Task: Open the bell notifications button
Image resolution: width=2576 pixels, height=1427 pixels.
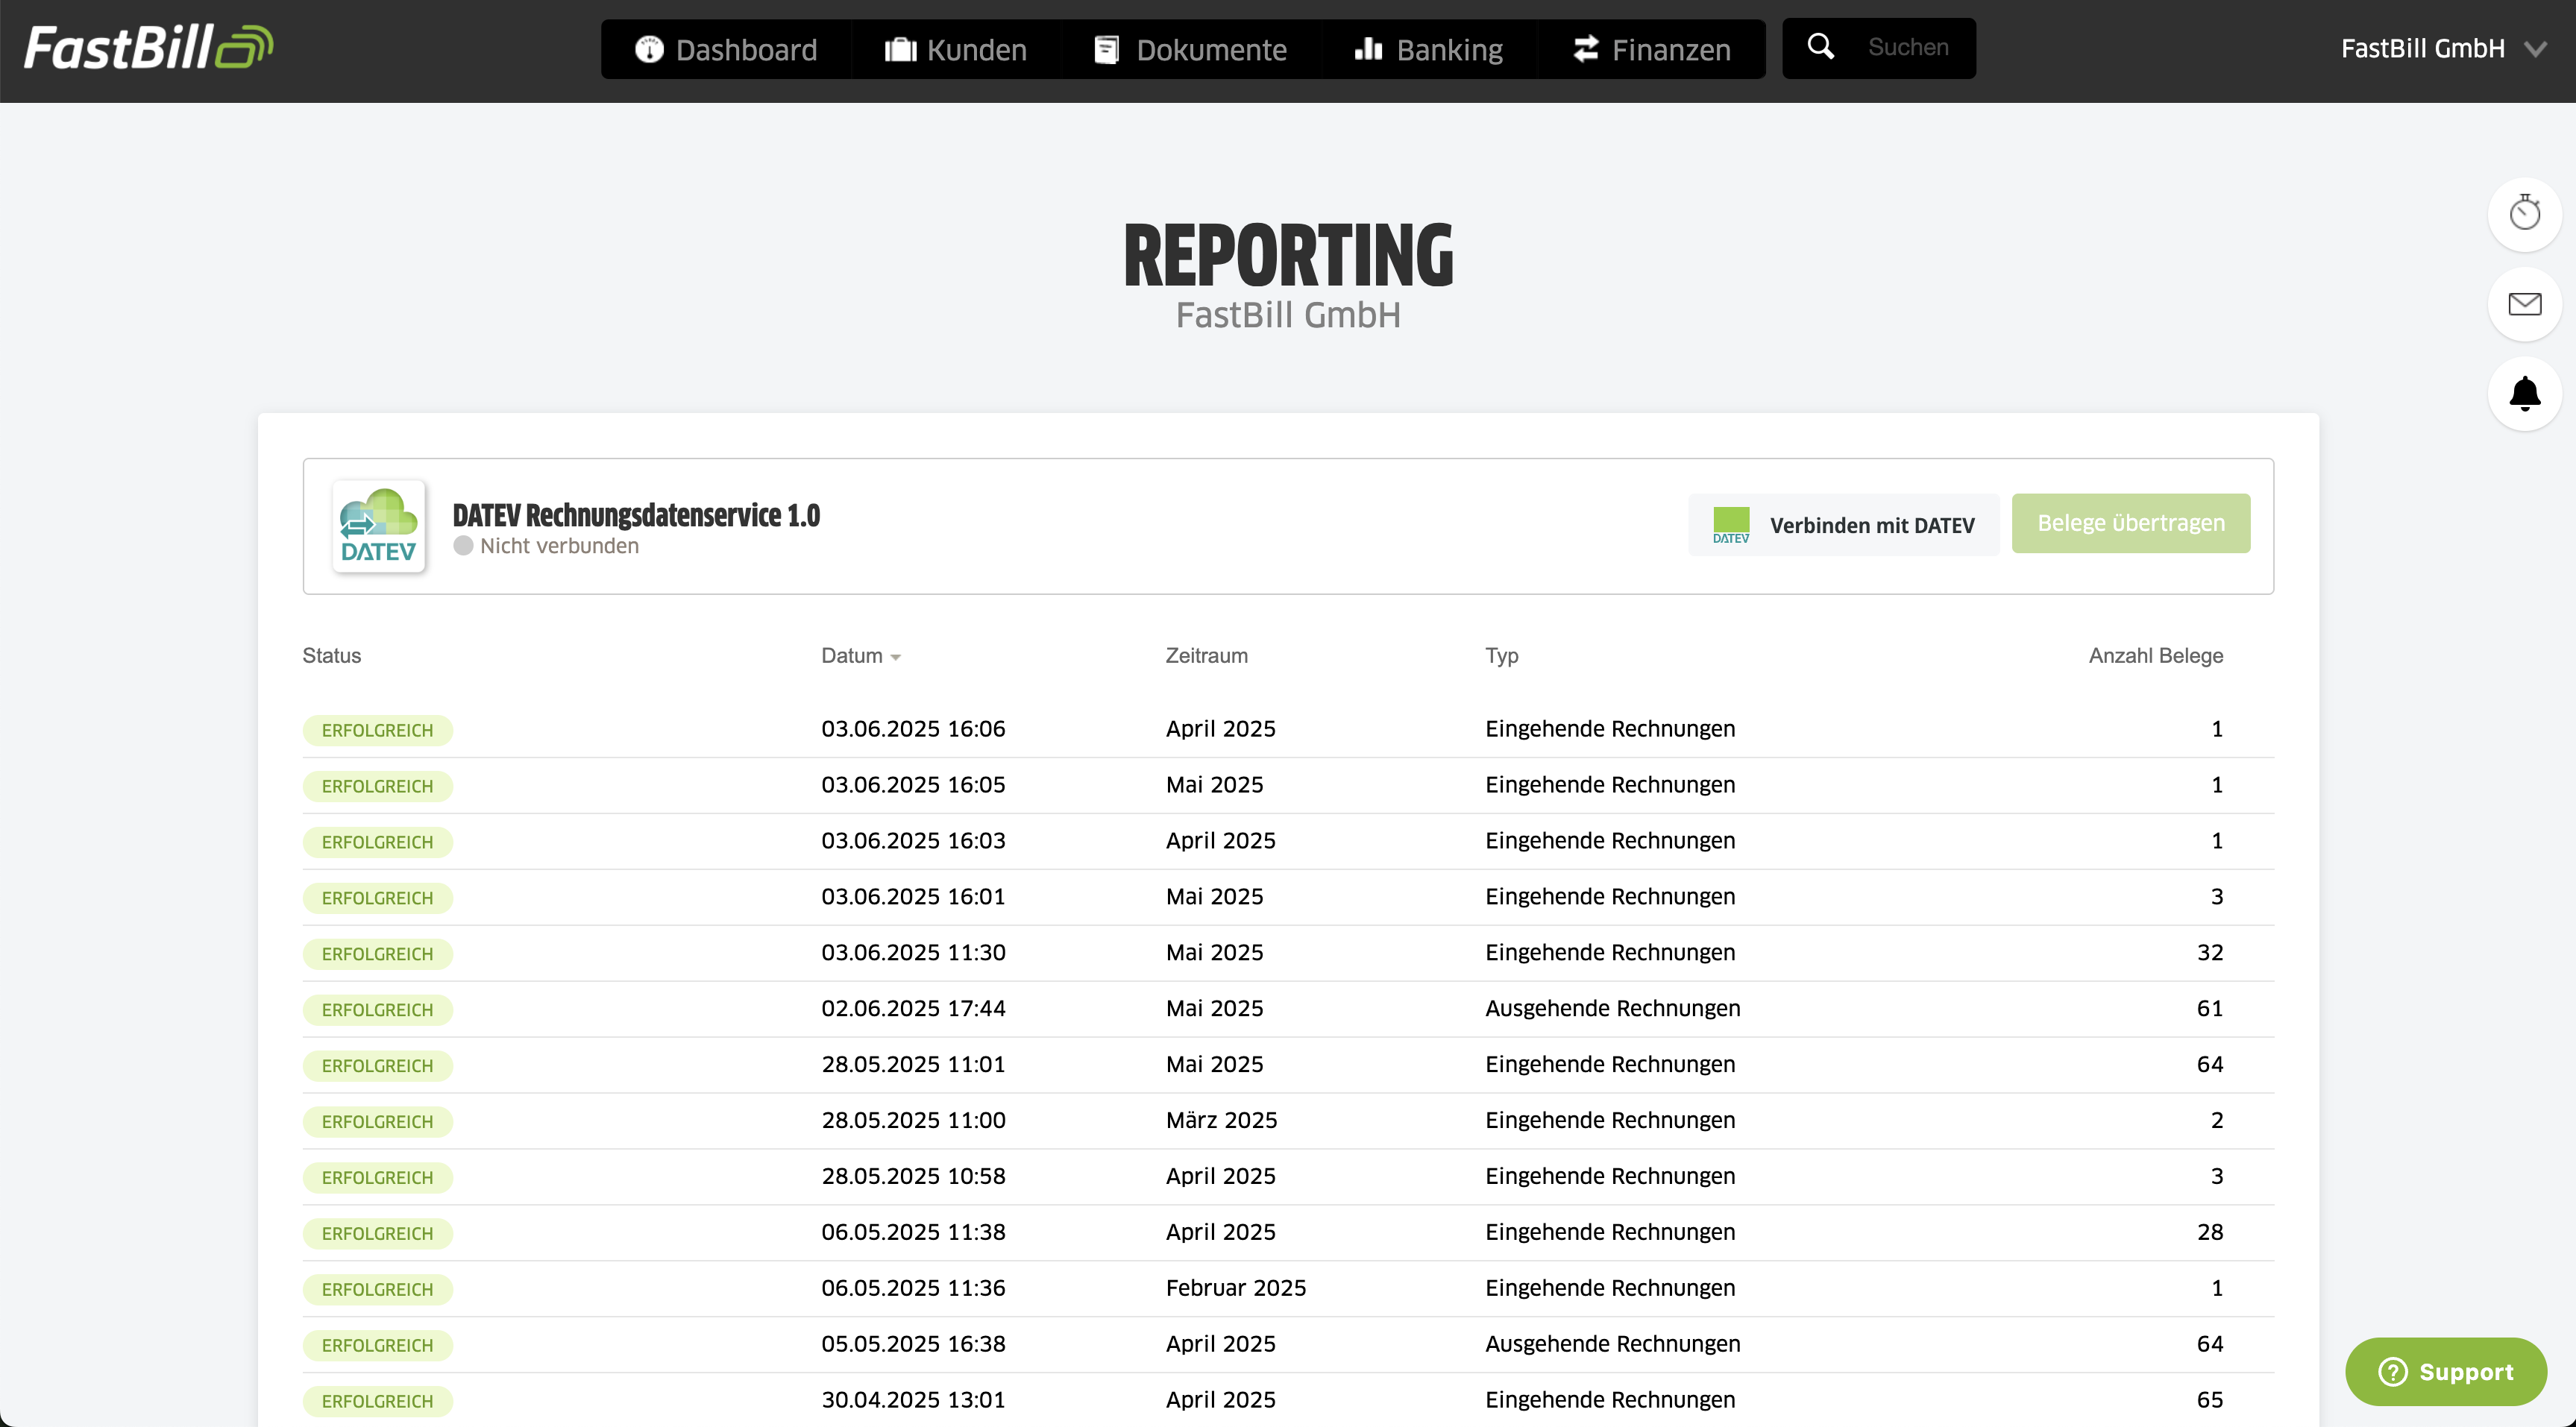Action: click(2524, 394)
